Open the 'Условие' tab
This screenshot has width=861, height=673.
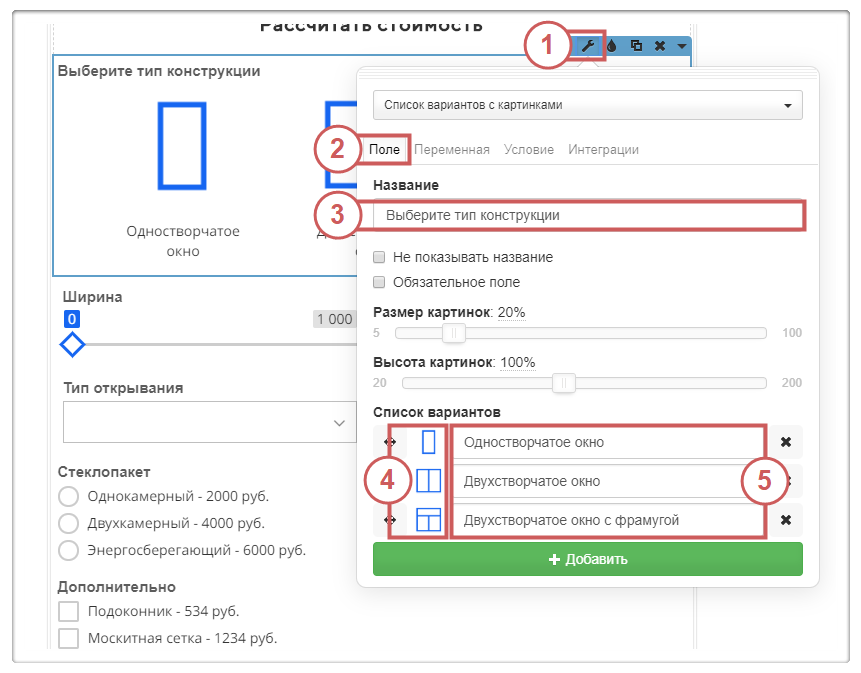coord(529,150)
